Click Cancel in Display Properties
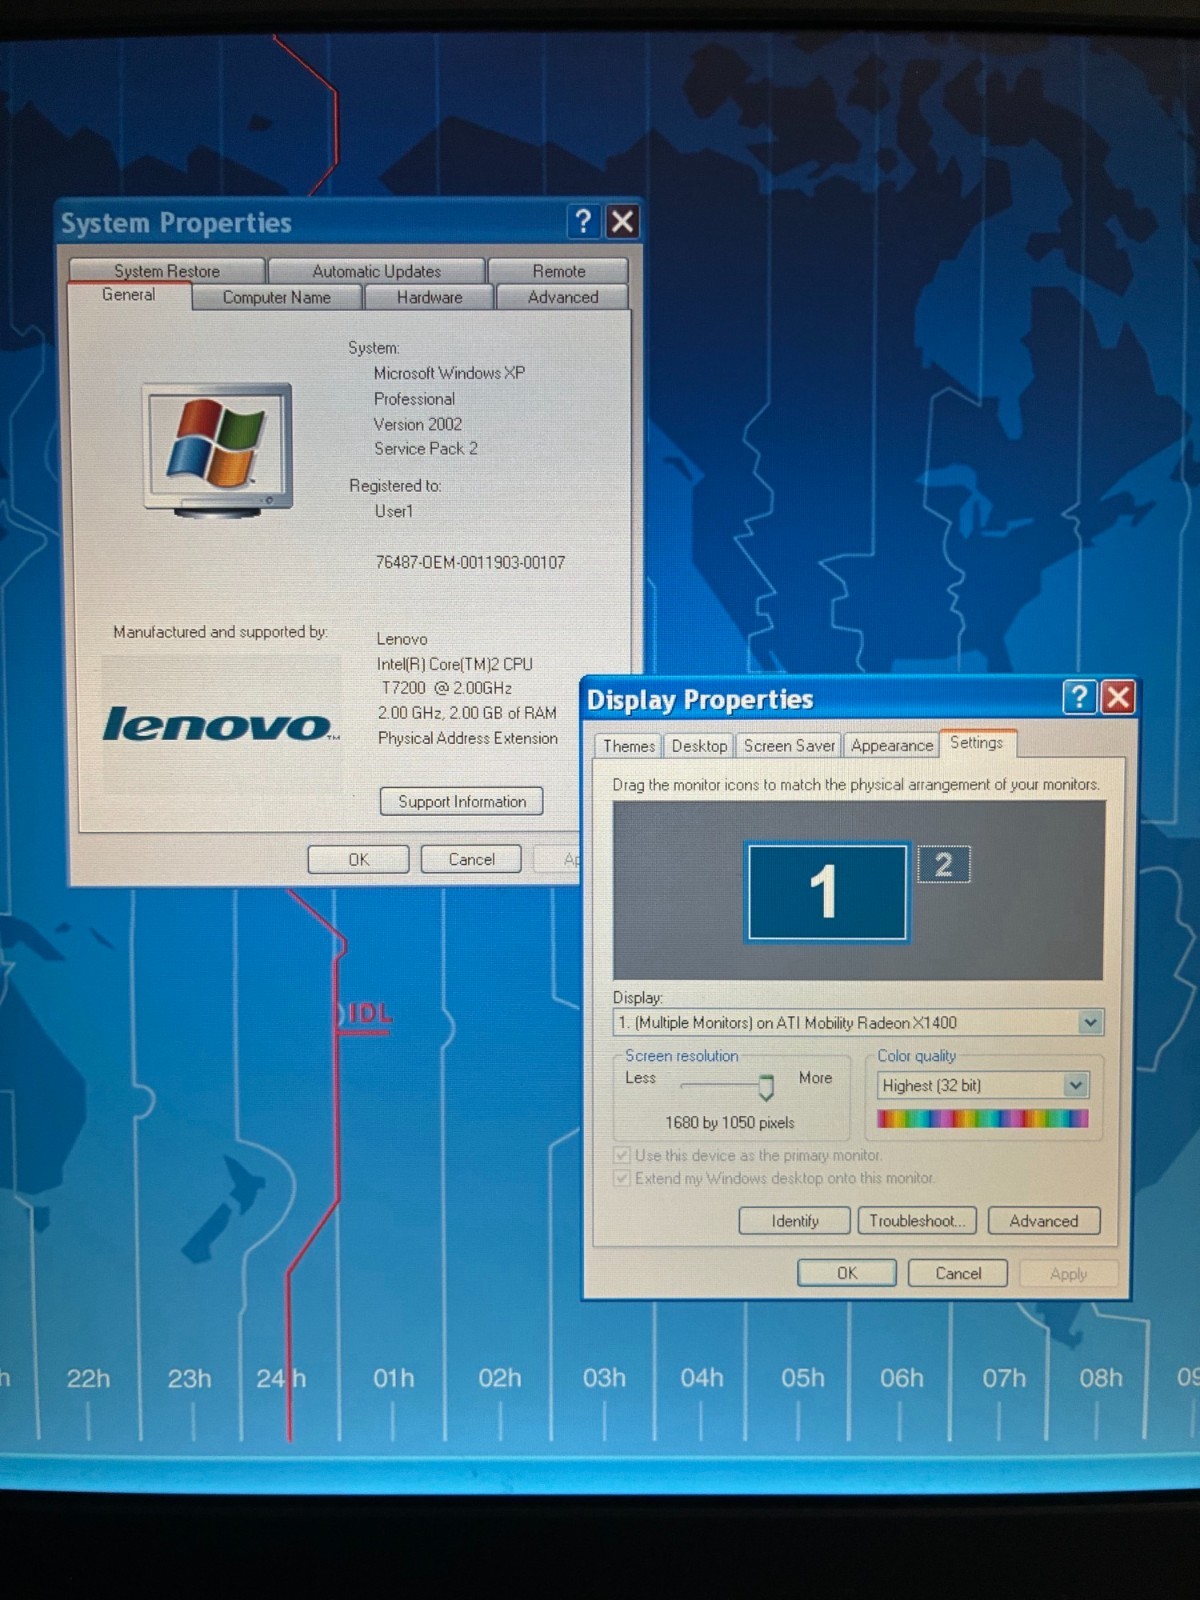 [x=958, y=1273]
